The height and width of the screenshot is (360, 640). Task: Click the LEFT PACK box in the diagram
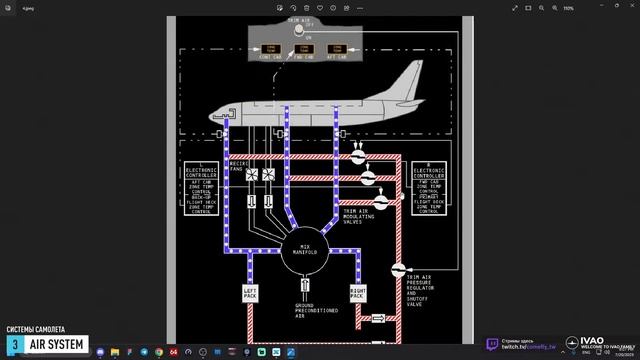click(x=250, y=293)
